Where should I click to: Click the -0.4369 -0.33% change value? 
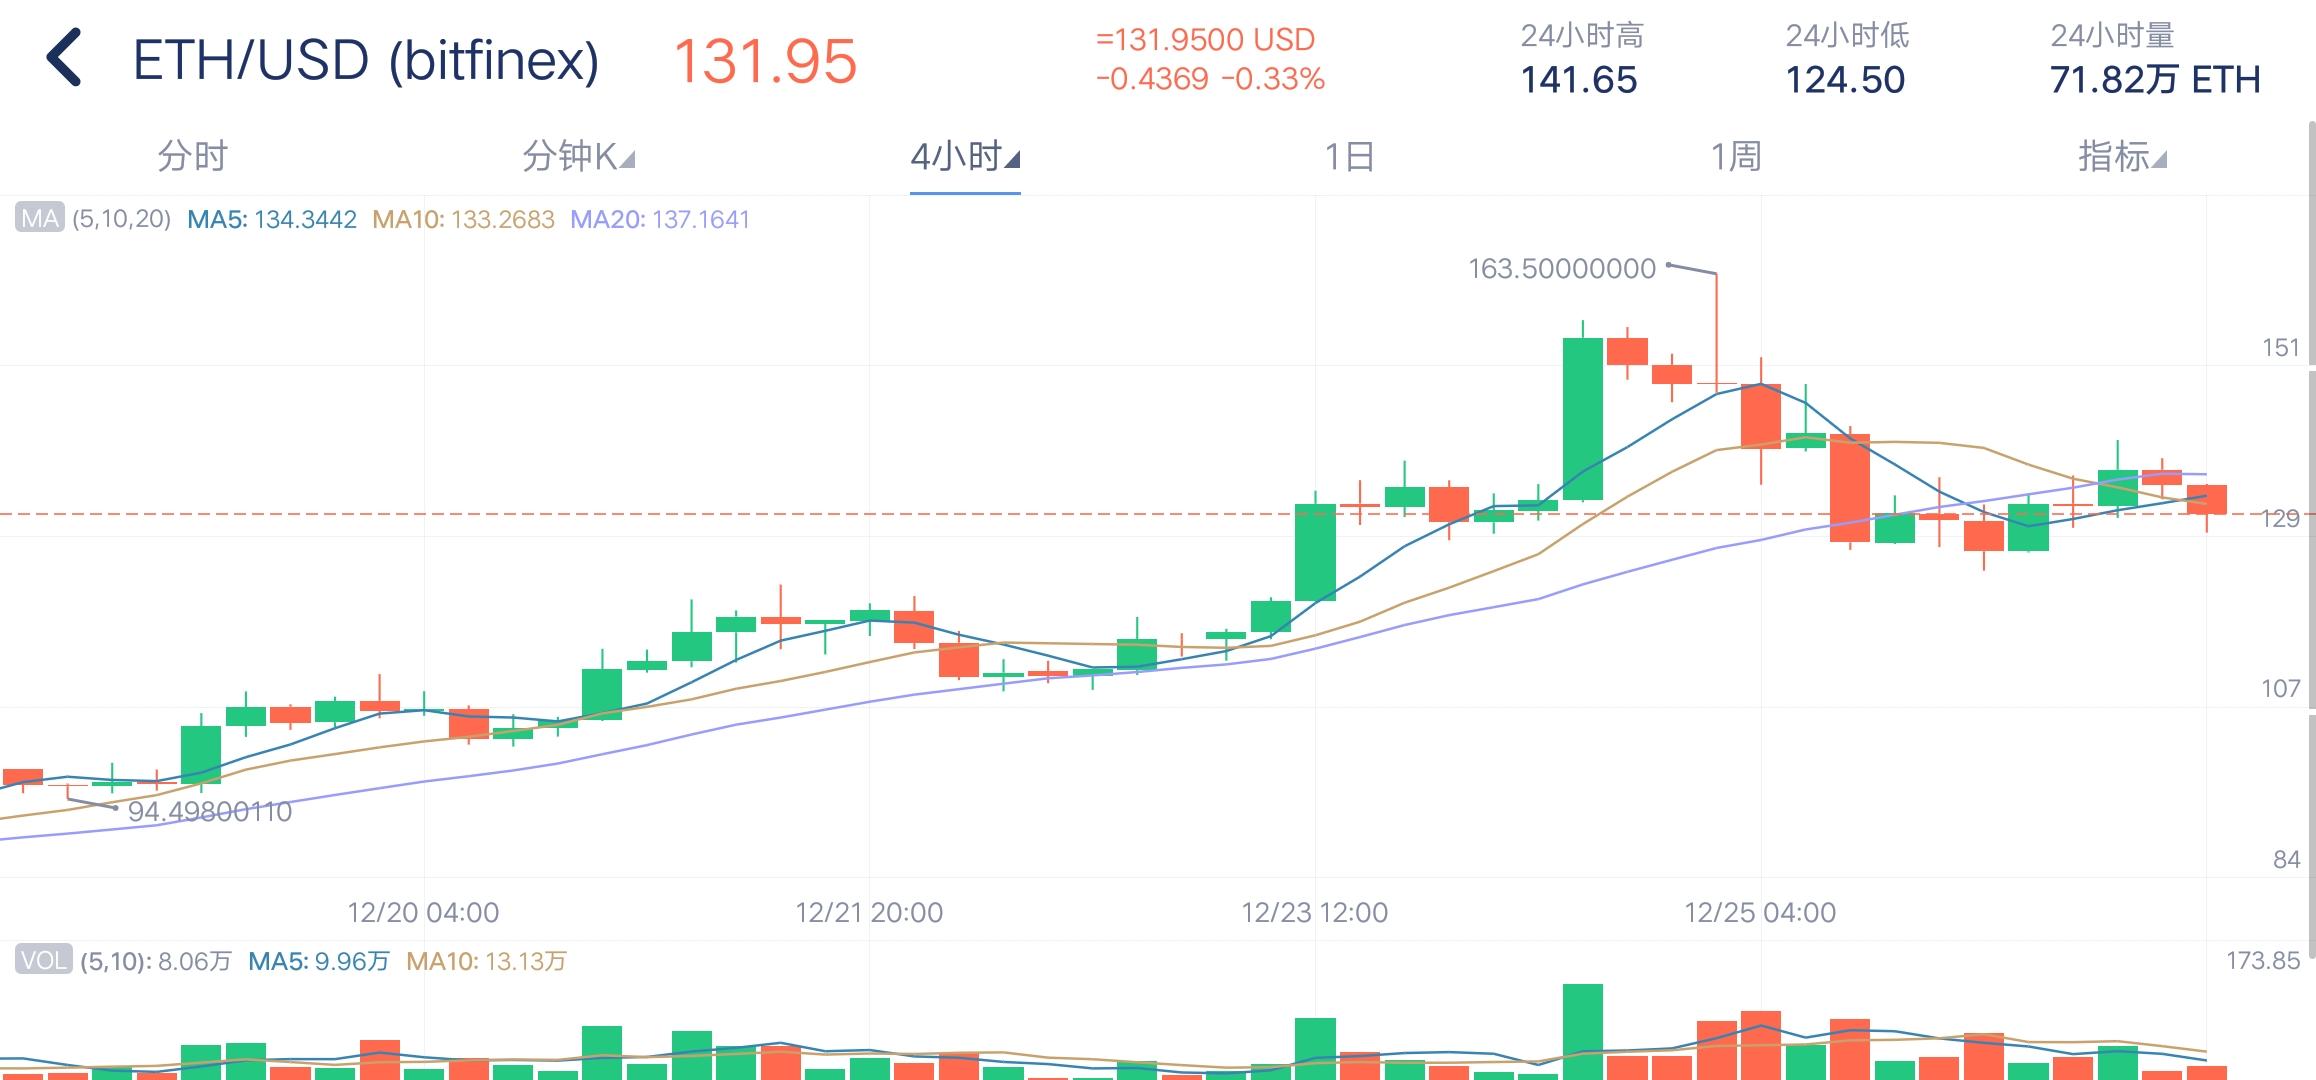coord(1210,79)
